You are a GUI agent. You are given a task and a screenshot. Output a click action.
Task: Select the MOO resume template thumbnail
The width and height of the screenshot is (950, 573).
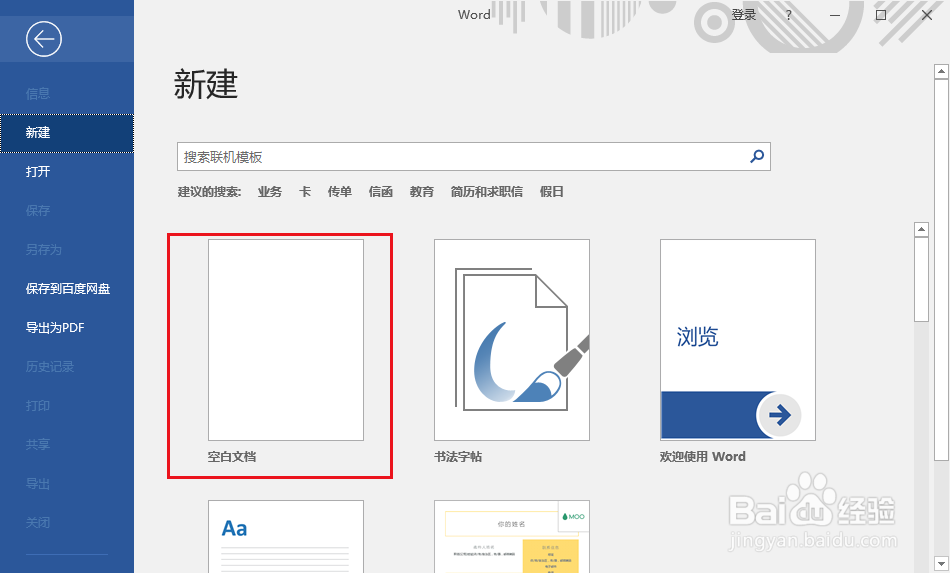512,537
